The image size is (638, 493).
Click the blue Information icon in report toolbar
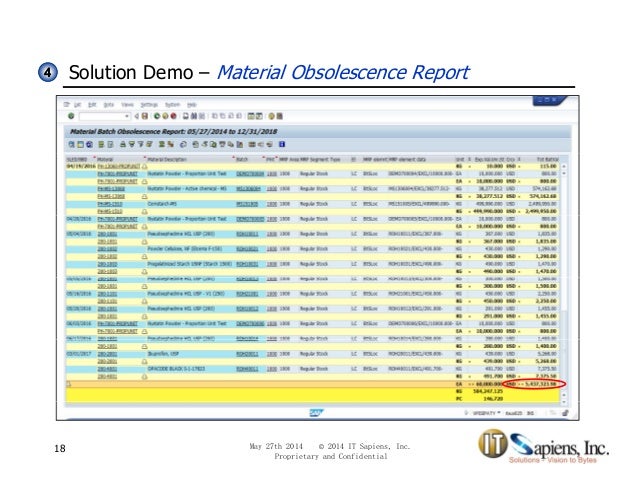(282, 144)
